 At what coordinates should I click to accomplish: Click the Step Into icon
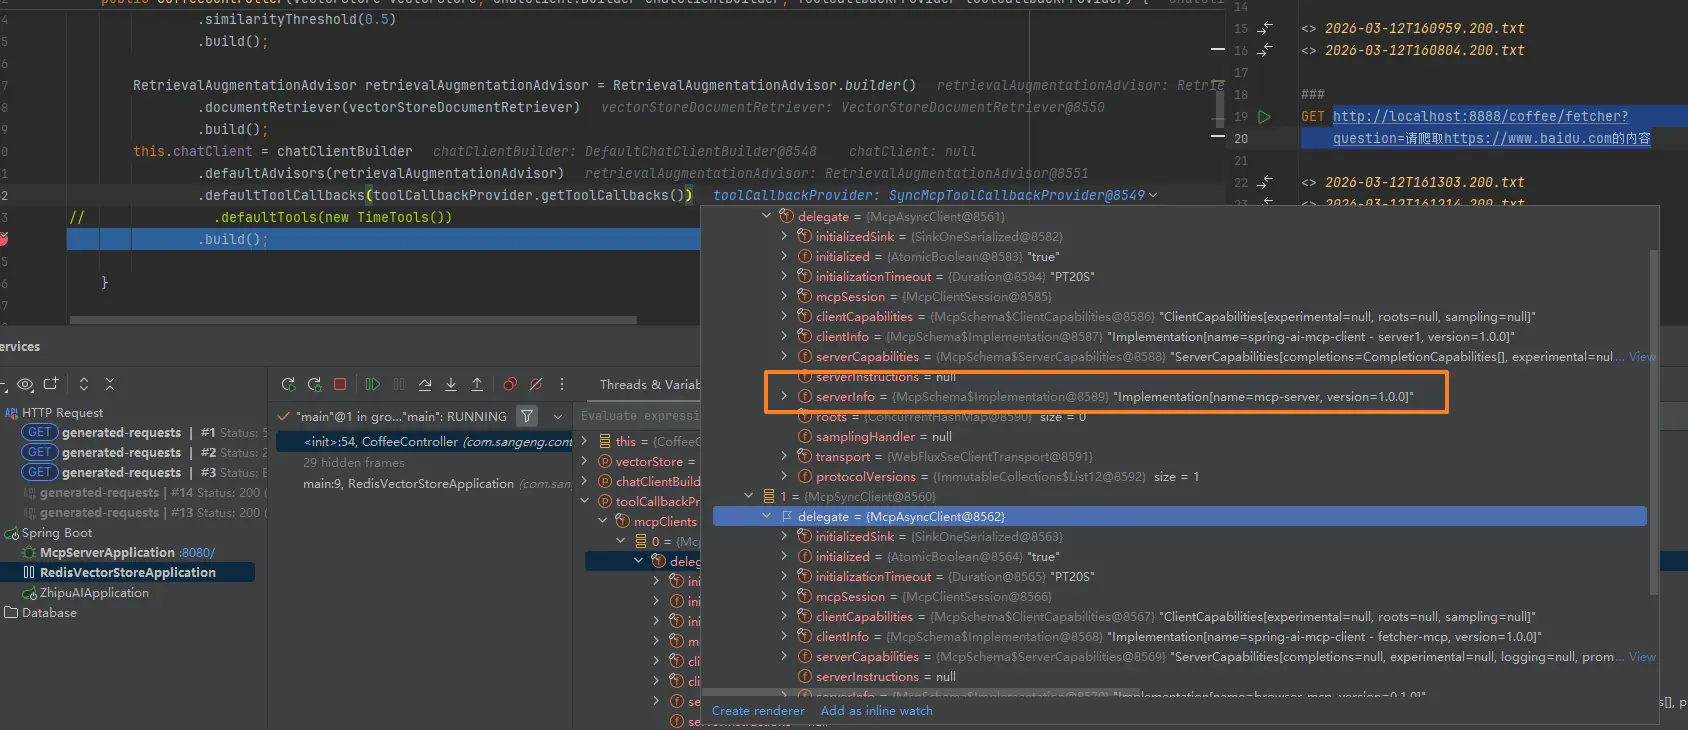[x=451, y=384]
